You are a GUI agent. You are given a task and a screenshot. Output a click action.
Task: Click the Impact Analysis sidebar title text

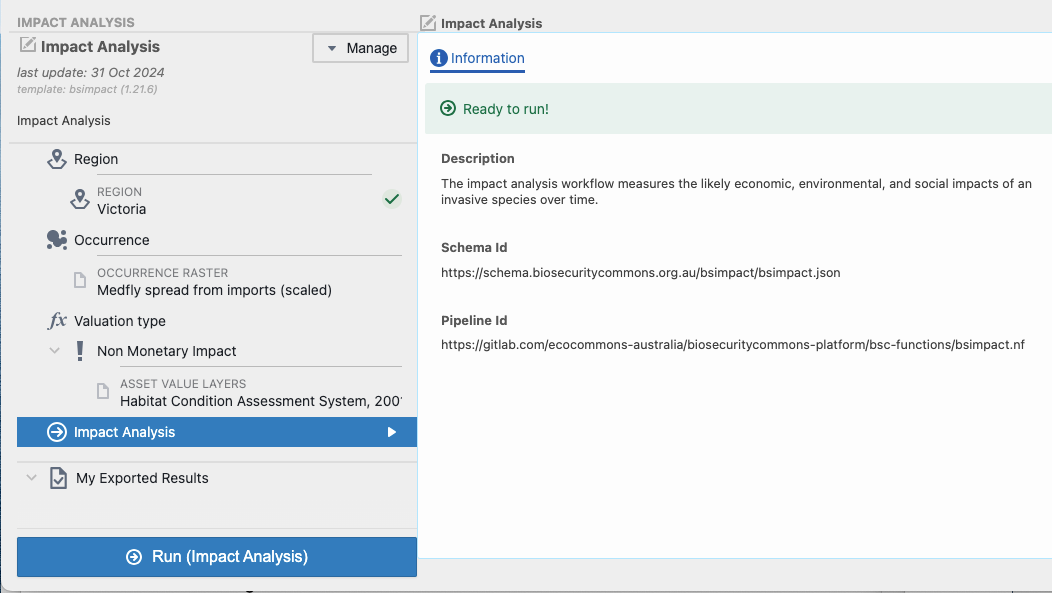coord(100,46)
